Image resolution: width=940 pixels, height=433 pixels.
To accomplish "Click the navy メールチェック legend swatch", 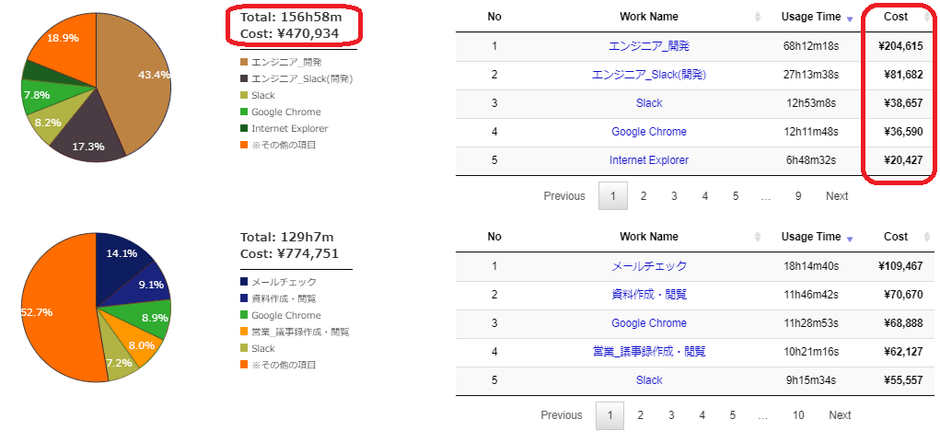I will point(245,283).
